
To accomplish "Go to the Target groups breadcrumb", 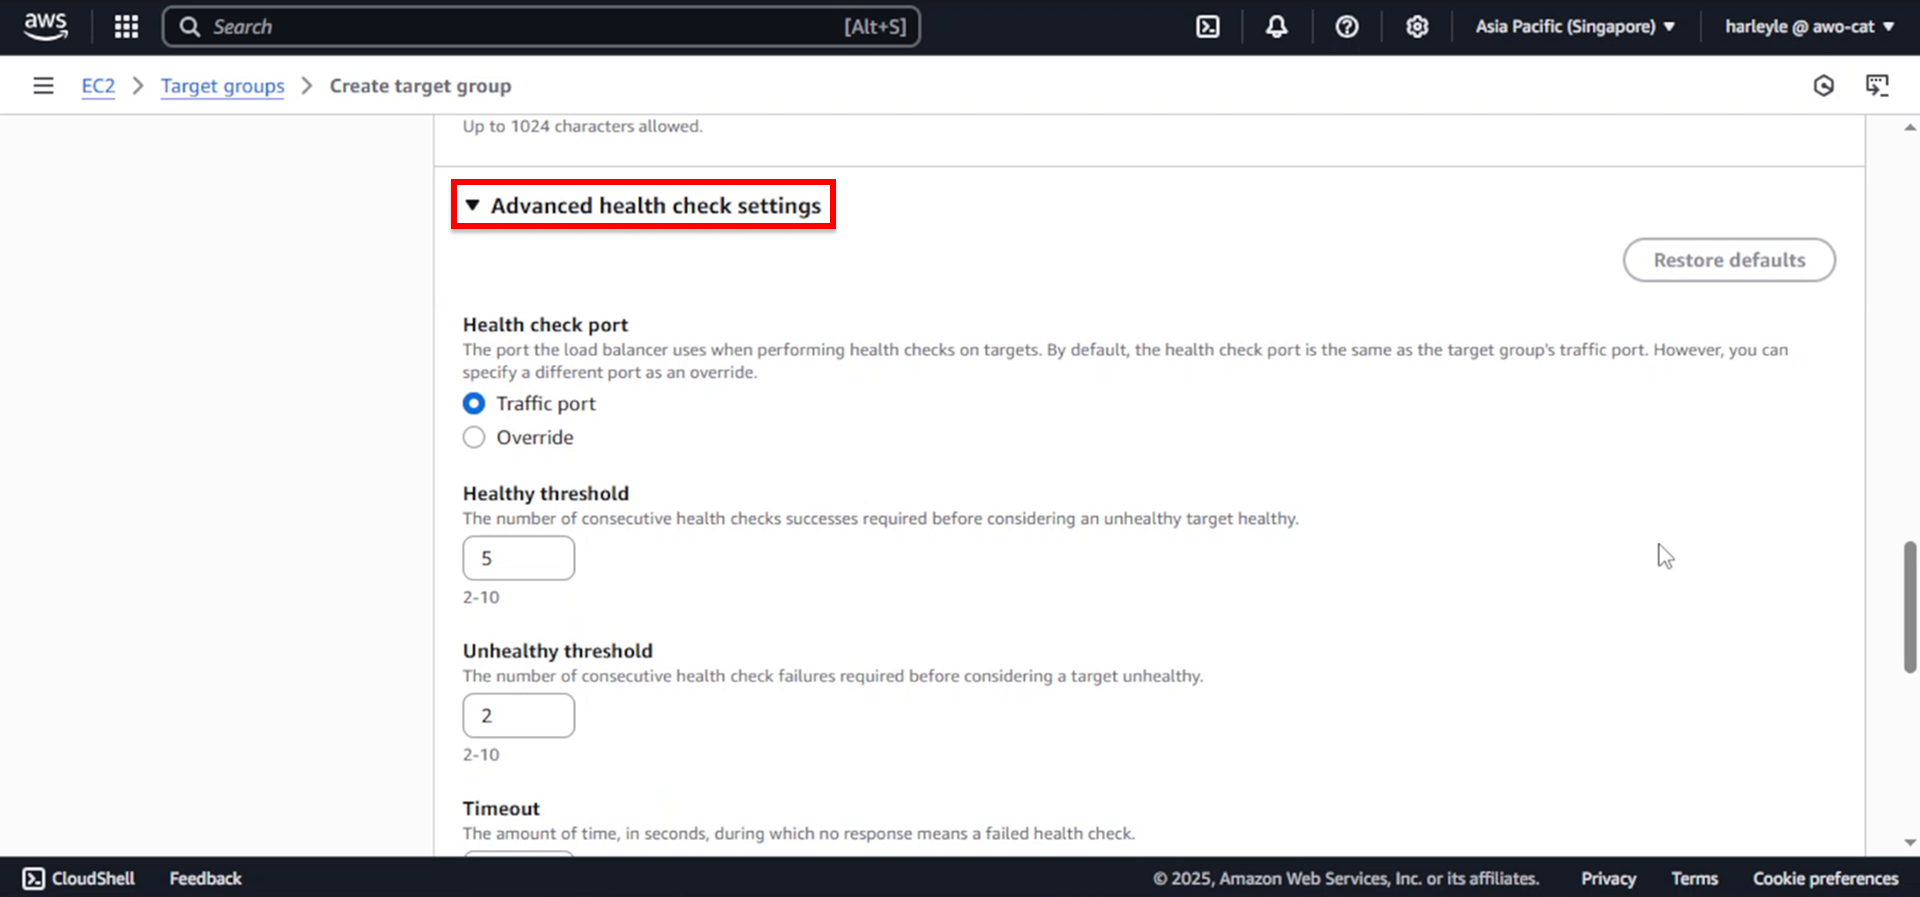I will coord(223,86).
